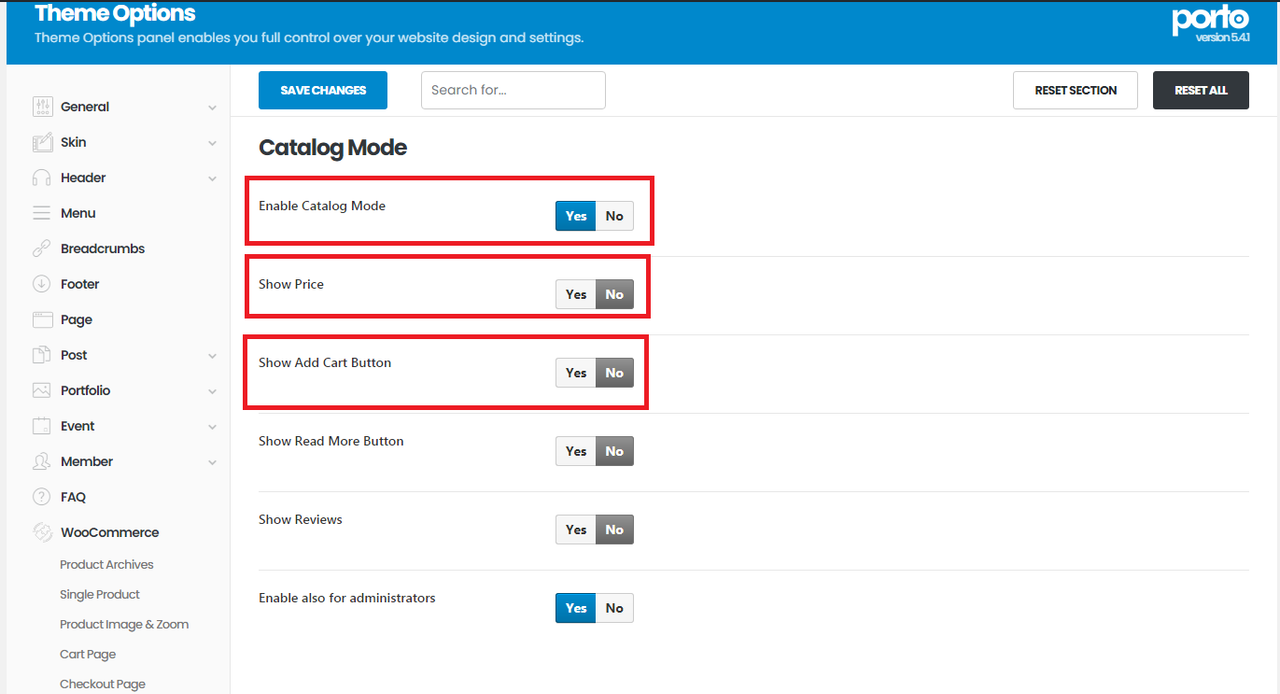This screenshot has width=1280, height=694.
Task: Open Product Archives submenu item
Action: pos(107,565)
